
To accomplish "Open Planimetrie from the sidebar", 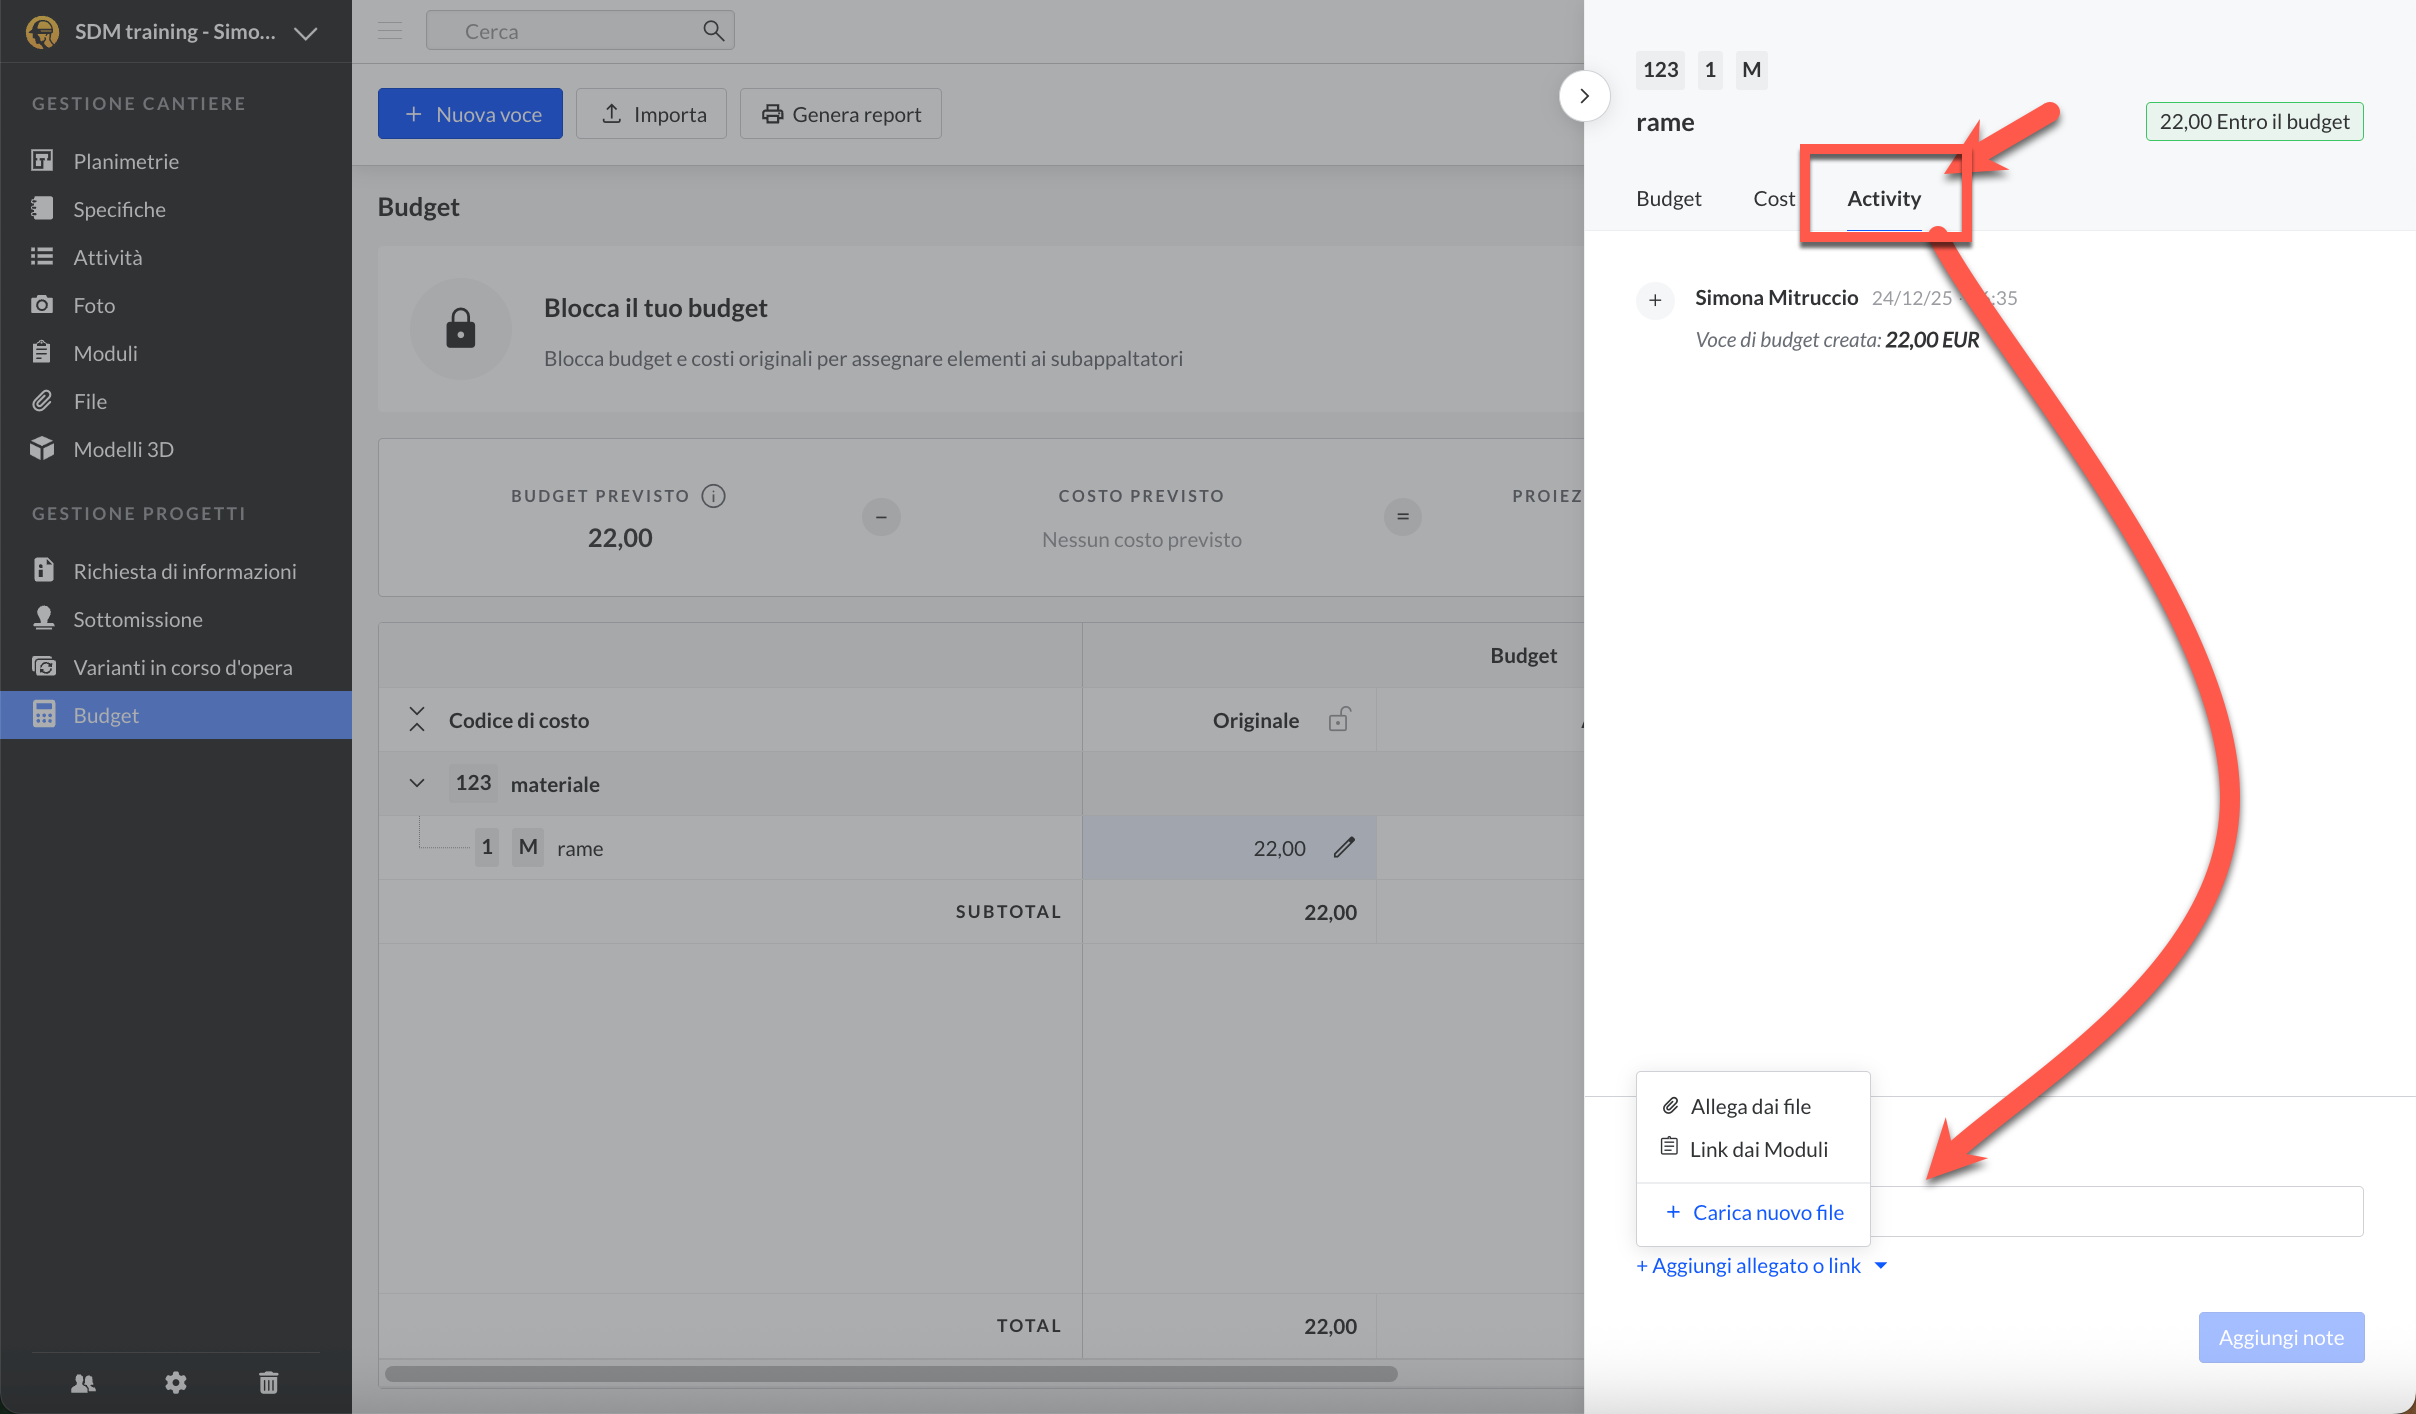I will click(125, 161).
